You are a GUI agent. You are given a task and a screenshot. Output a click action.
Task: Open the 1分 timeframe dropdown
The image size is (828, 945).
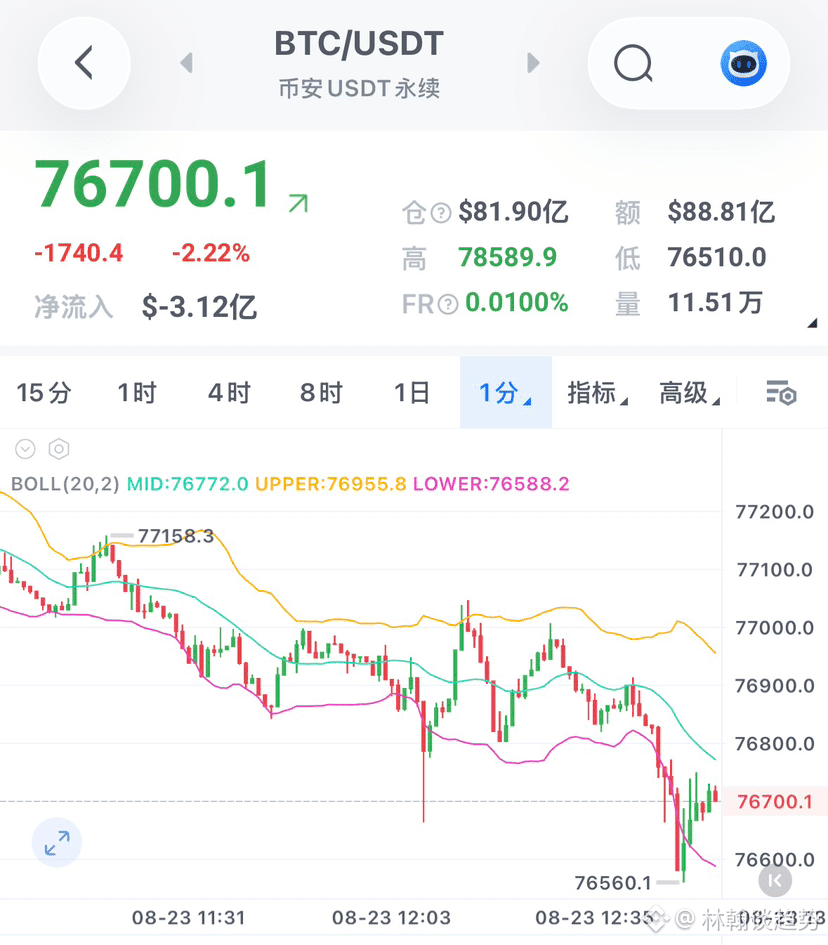click(x=506, y=392)
